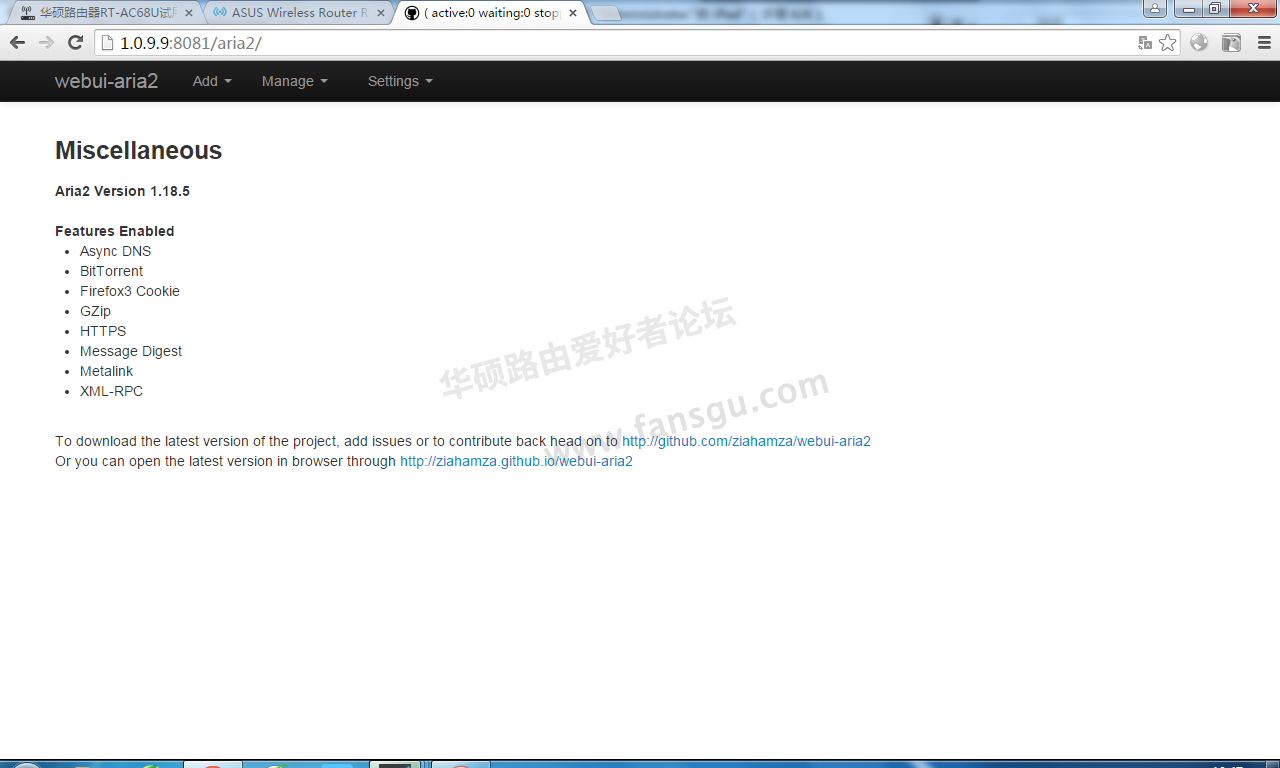Click the GZip list item

95,311
